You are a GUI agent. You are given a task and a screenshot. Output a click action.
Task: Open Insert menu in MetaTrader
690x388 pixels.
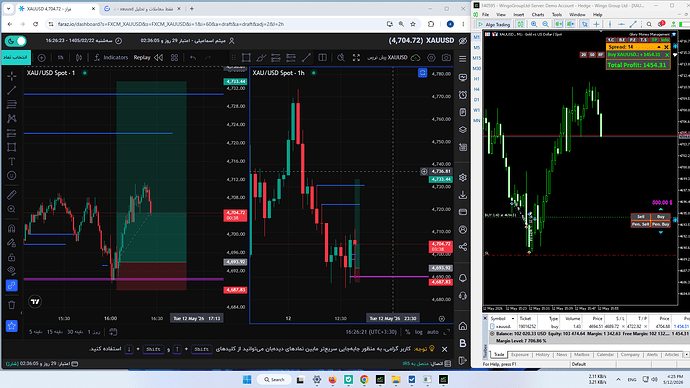tap(518, 15)
